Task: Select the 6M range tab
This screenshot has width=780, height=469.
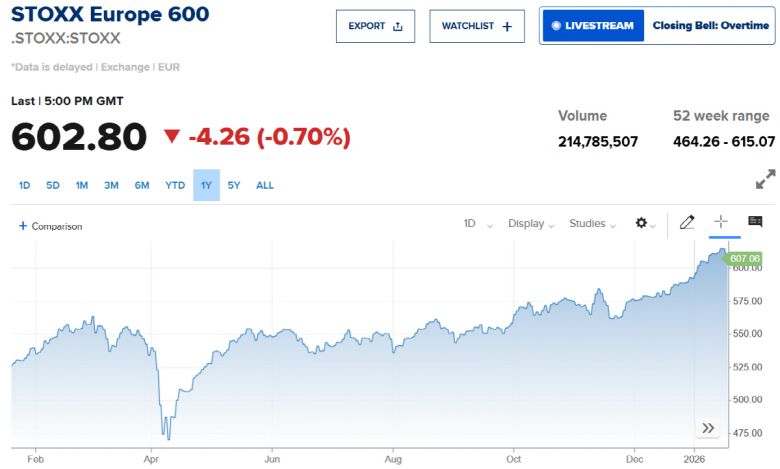Action: pos(142,185)
